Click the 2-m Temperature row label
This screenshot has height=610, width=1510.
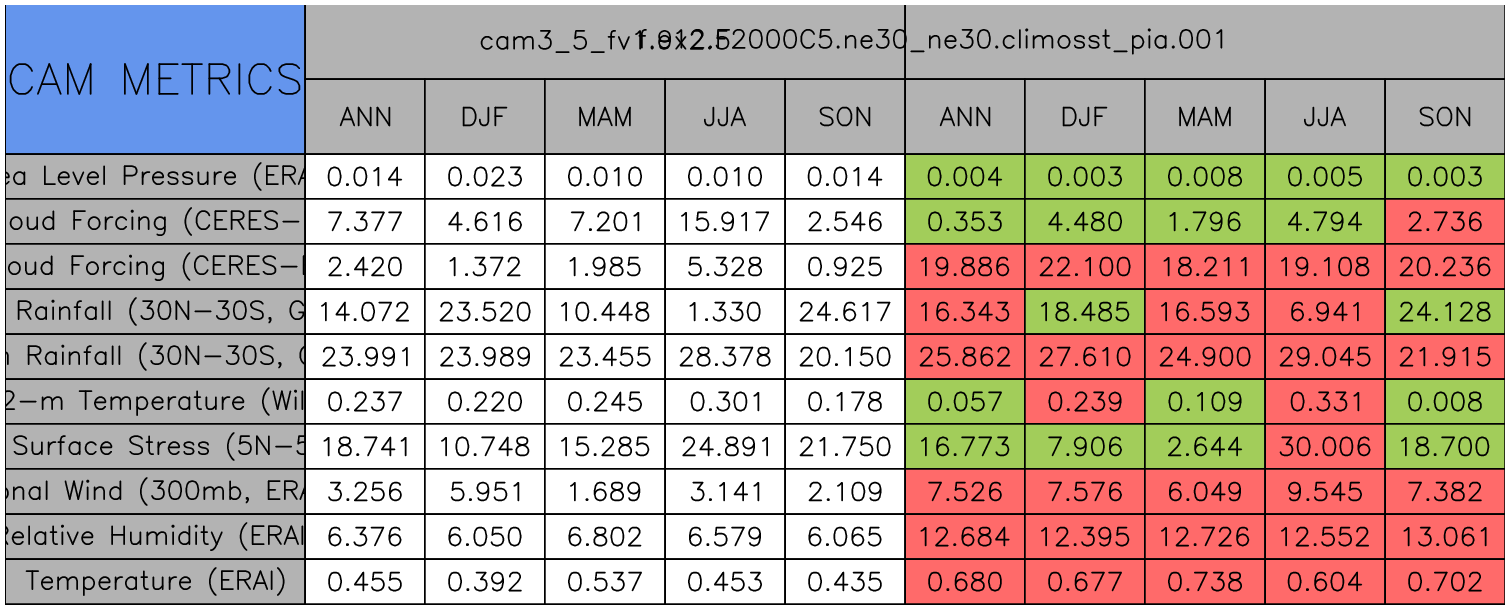coord(155,401)
